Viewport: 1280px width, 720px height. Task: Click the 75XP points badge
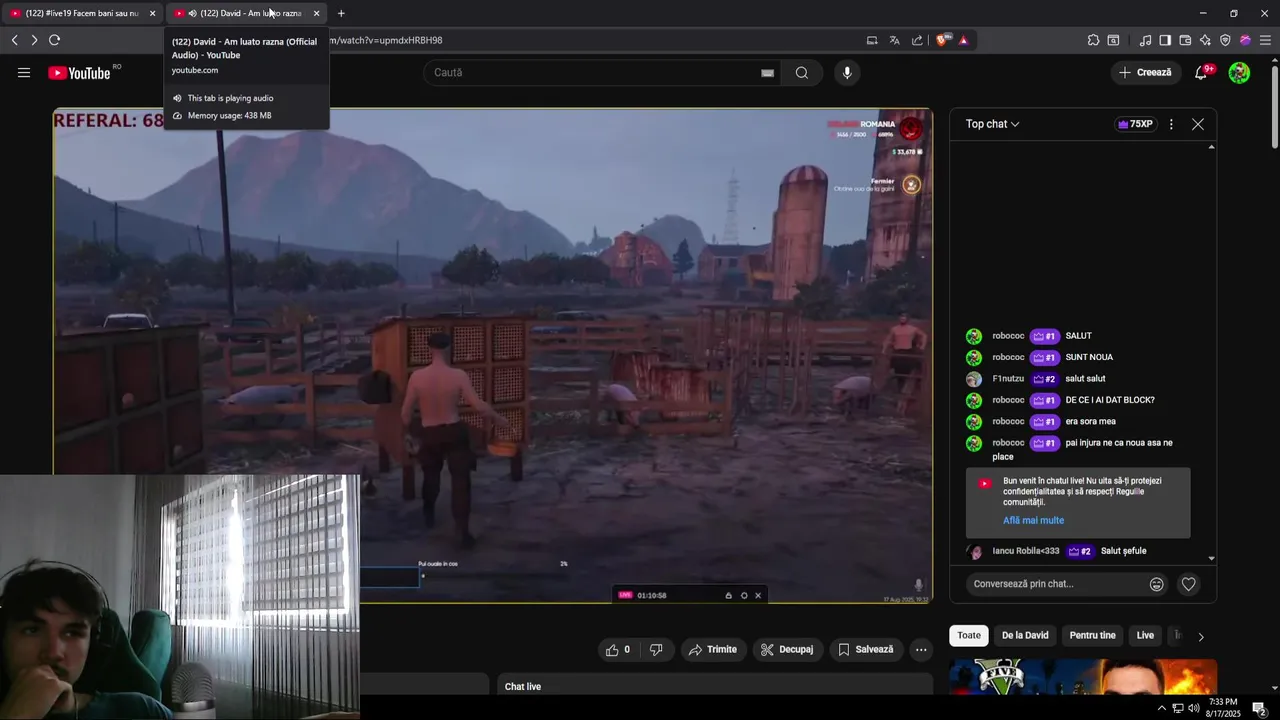point(1135,124)
